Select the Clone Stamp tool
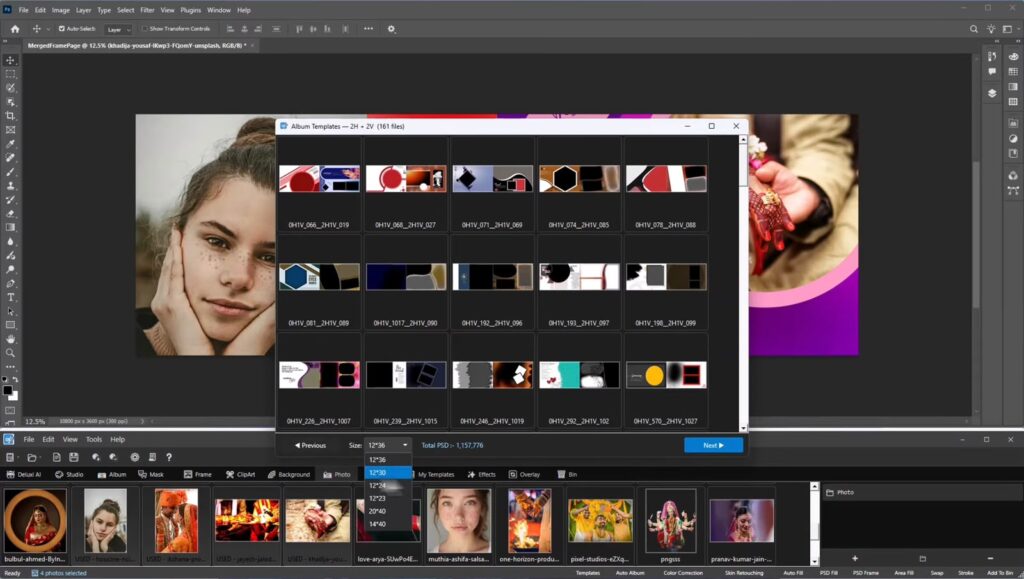The height and width of the screenshot is (579, 1024). (10, 185)
